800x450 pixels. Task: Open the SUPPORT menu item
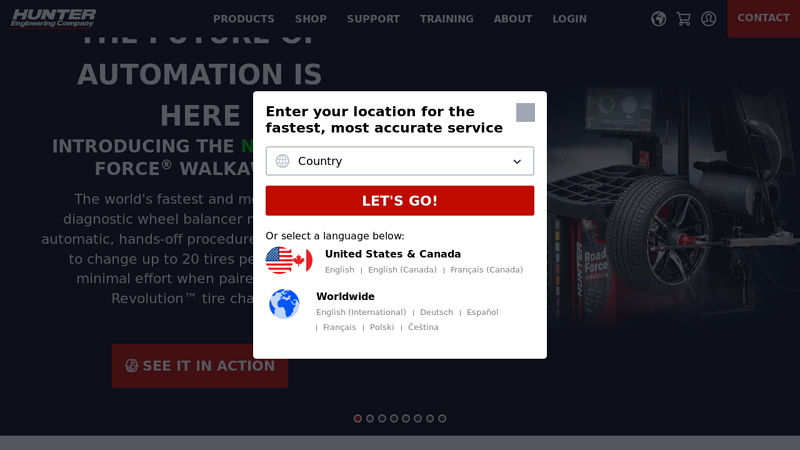pos(373,19)
